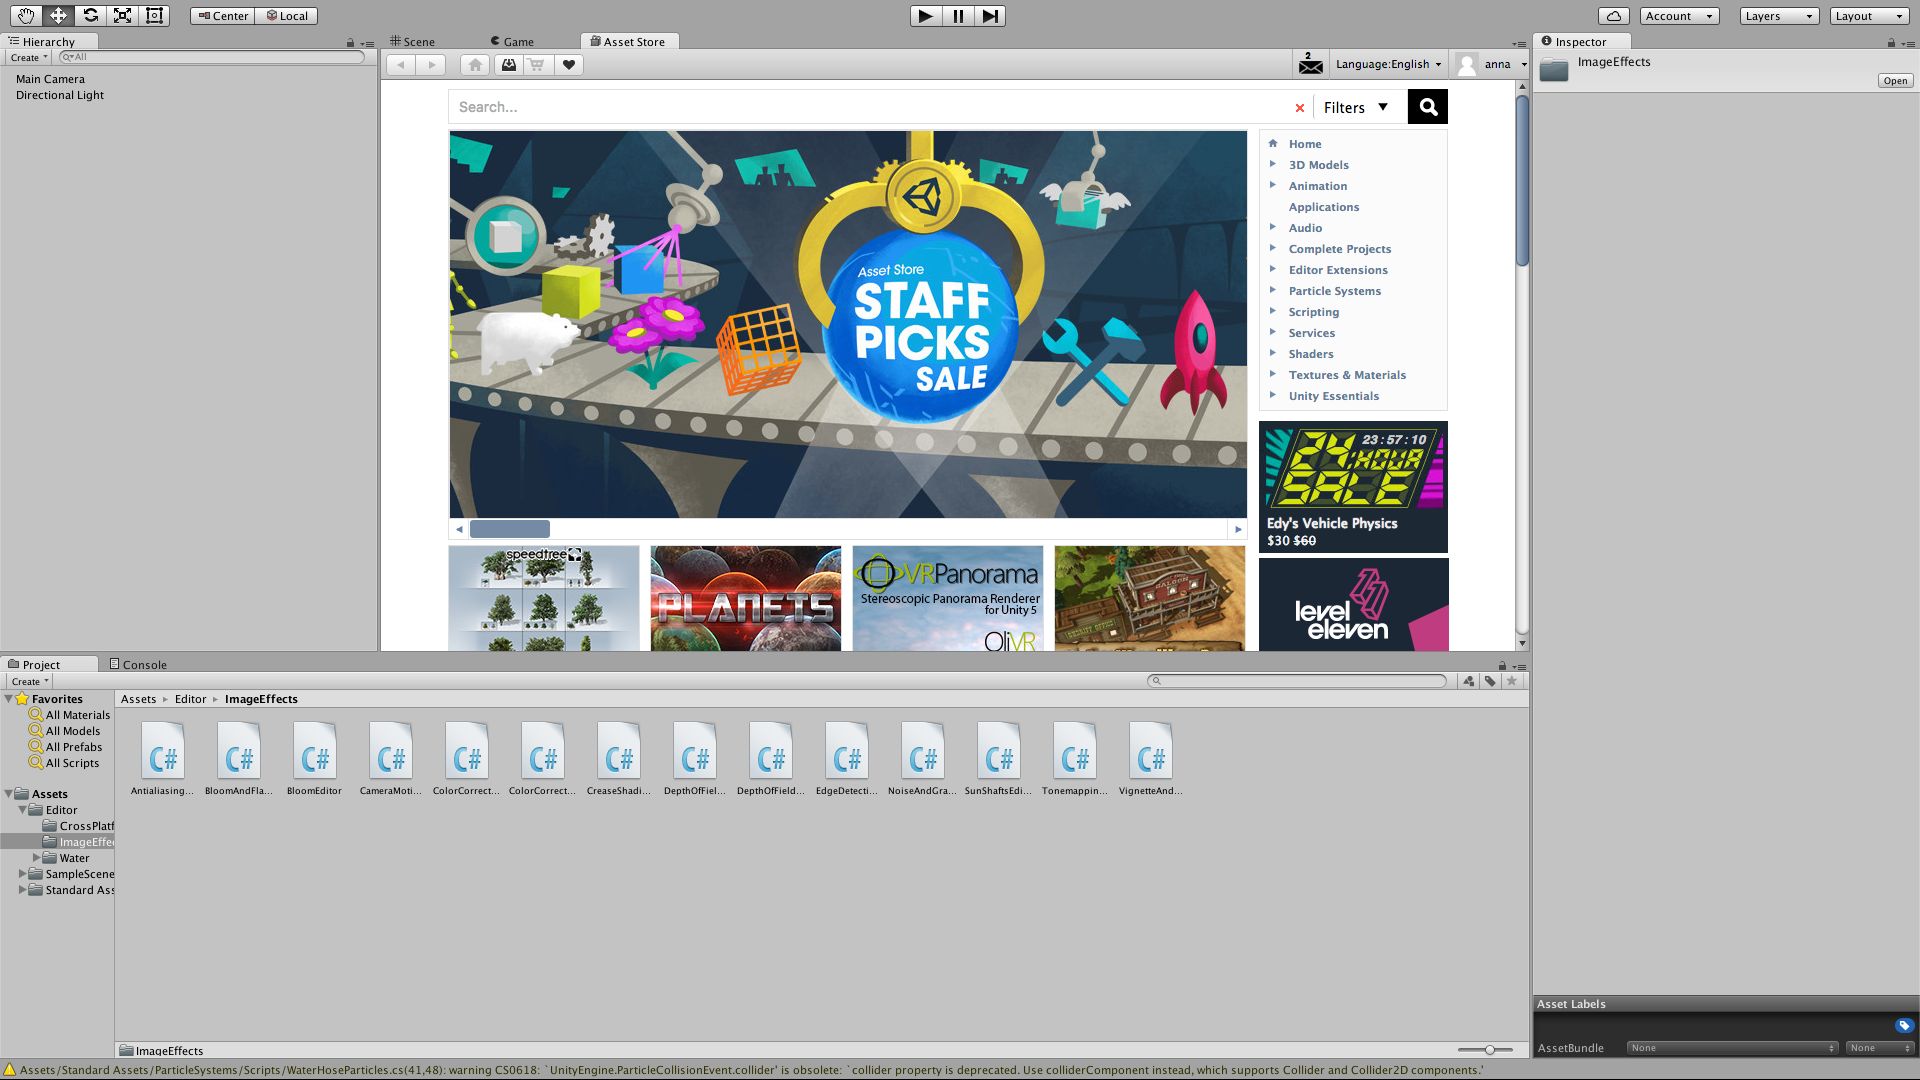Viewport: 1920px width, 1080px height.
Task: Toggle Local handle rotation button
Action: coord(287,16)
